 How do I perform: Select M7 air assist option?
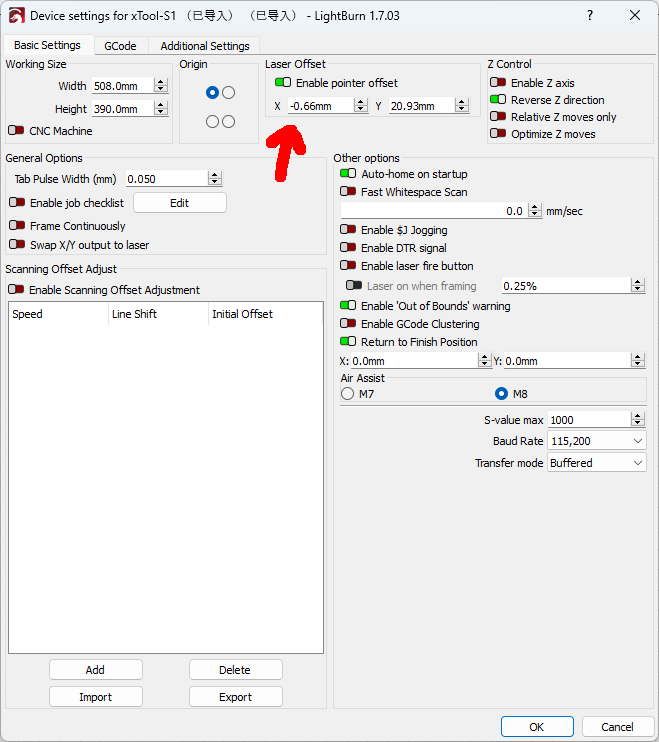[348, 394]
